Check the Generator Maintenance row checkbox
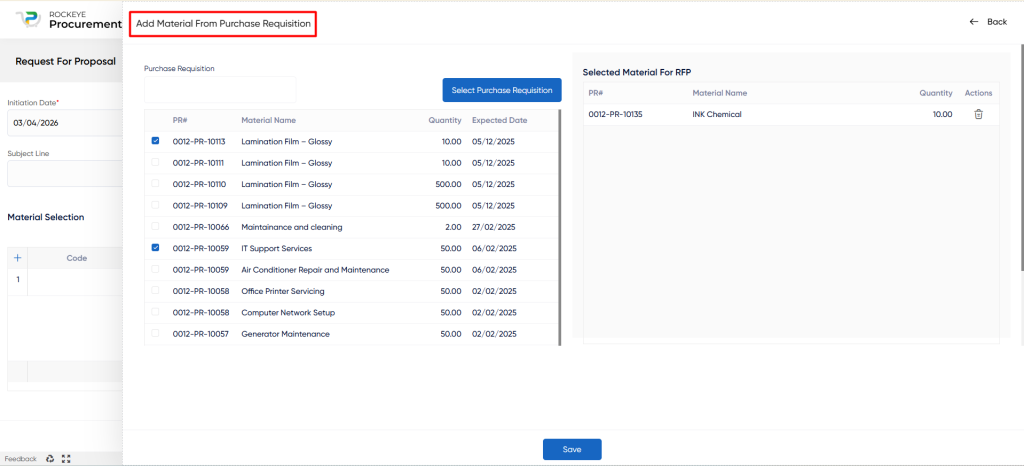 pos(155,333)
